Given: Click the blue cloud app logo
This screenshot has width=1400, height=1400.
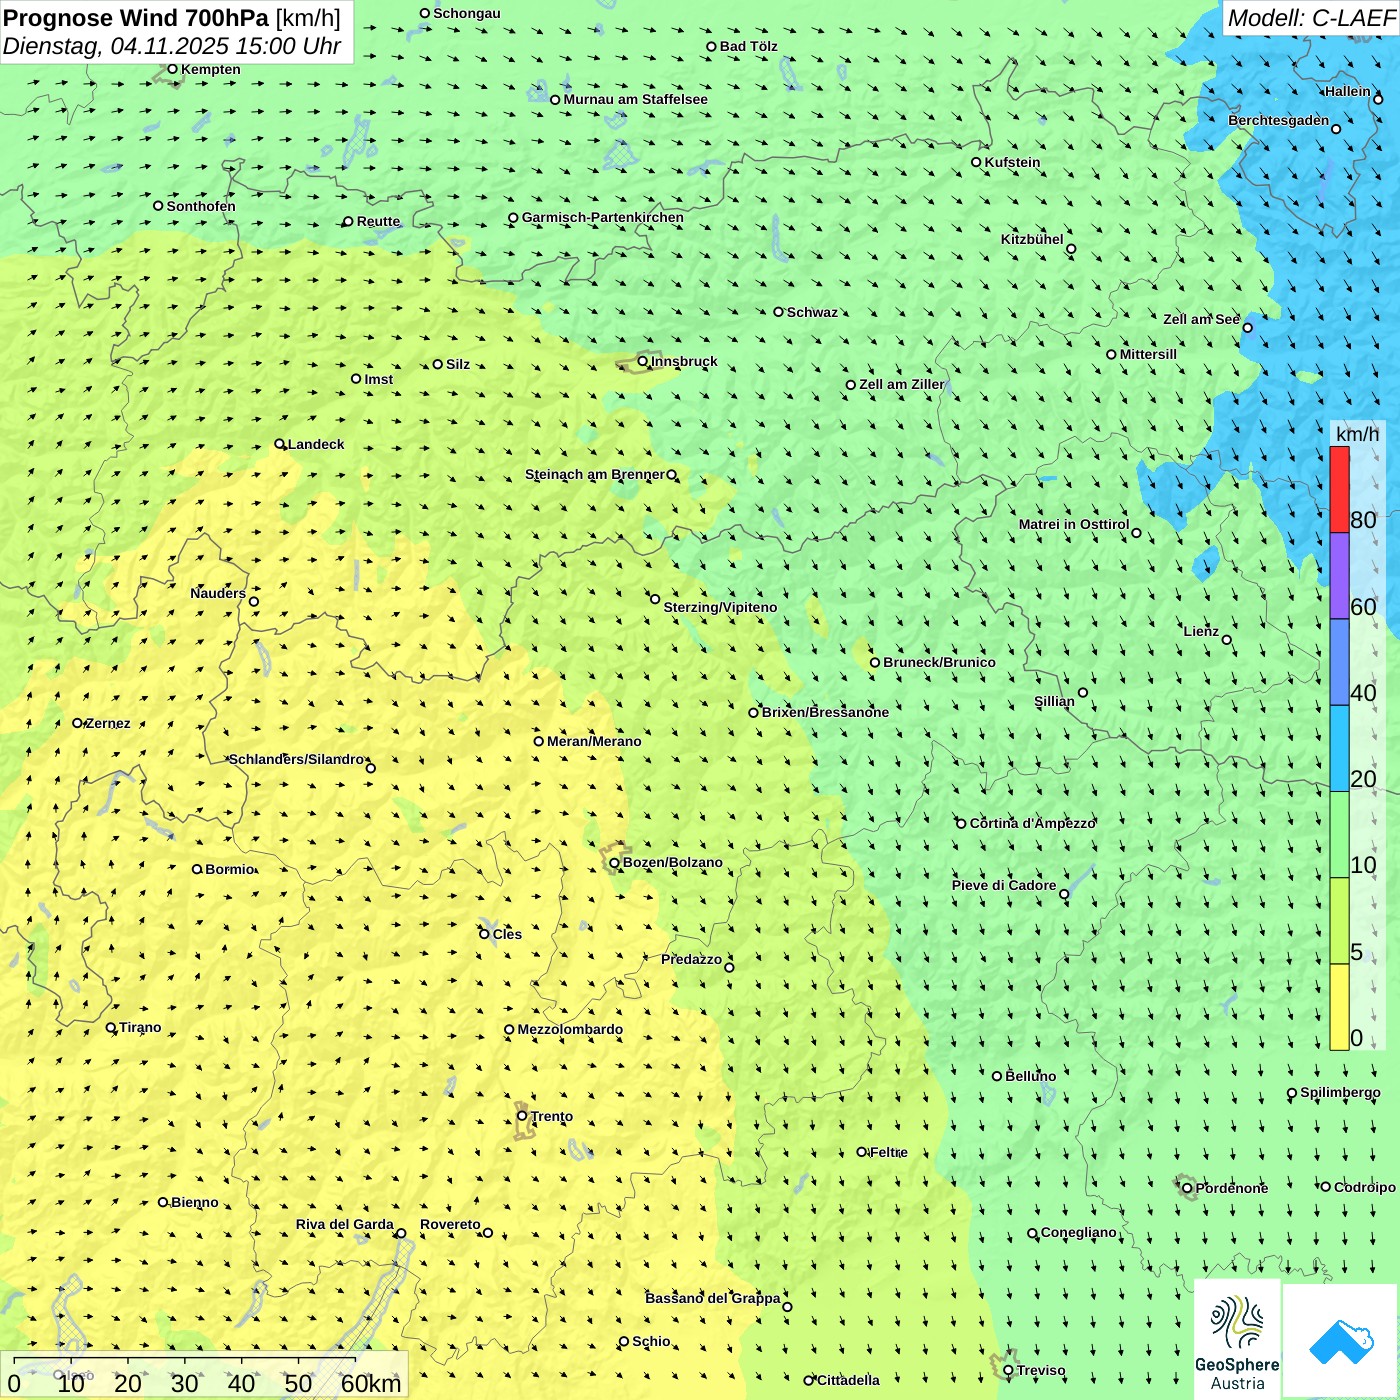Looking at the screenshot, I should point(1341,1342).
